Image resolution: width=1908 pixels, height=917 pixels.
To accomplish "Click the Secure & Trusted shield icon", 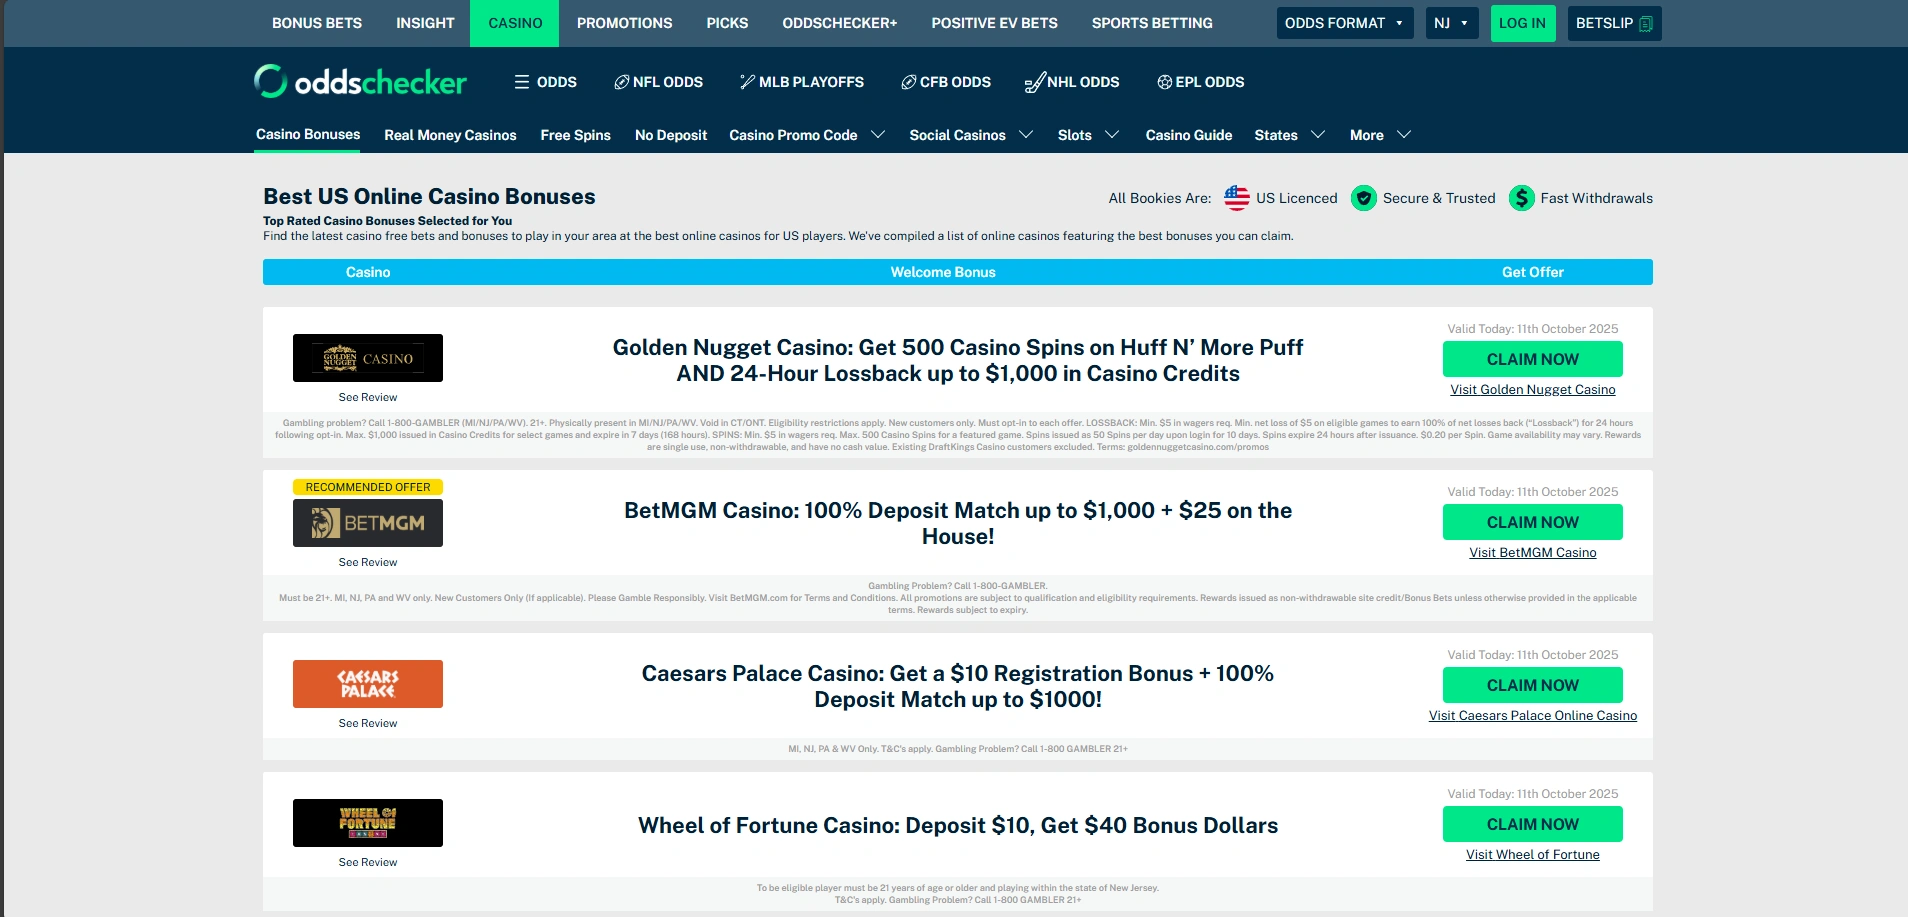I will point(1364,198).
